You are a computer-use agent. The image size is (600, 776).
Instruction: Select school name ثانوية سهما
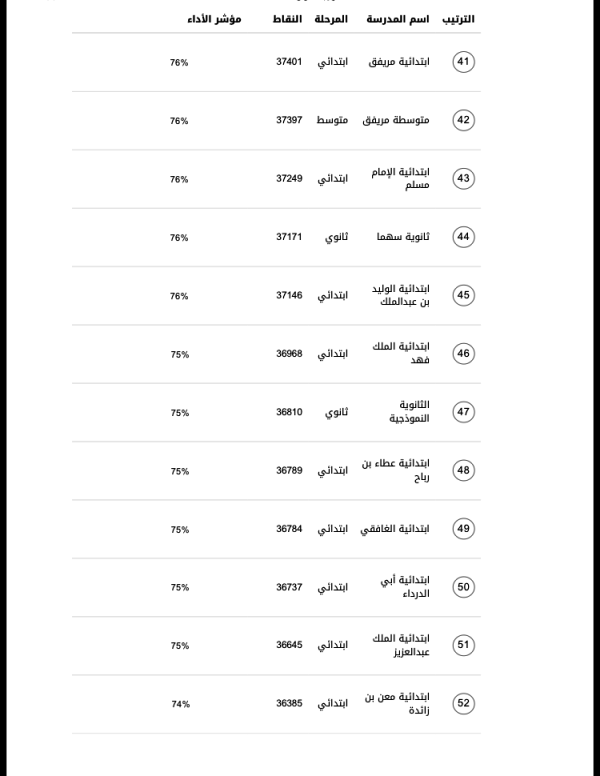403,237
